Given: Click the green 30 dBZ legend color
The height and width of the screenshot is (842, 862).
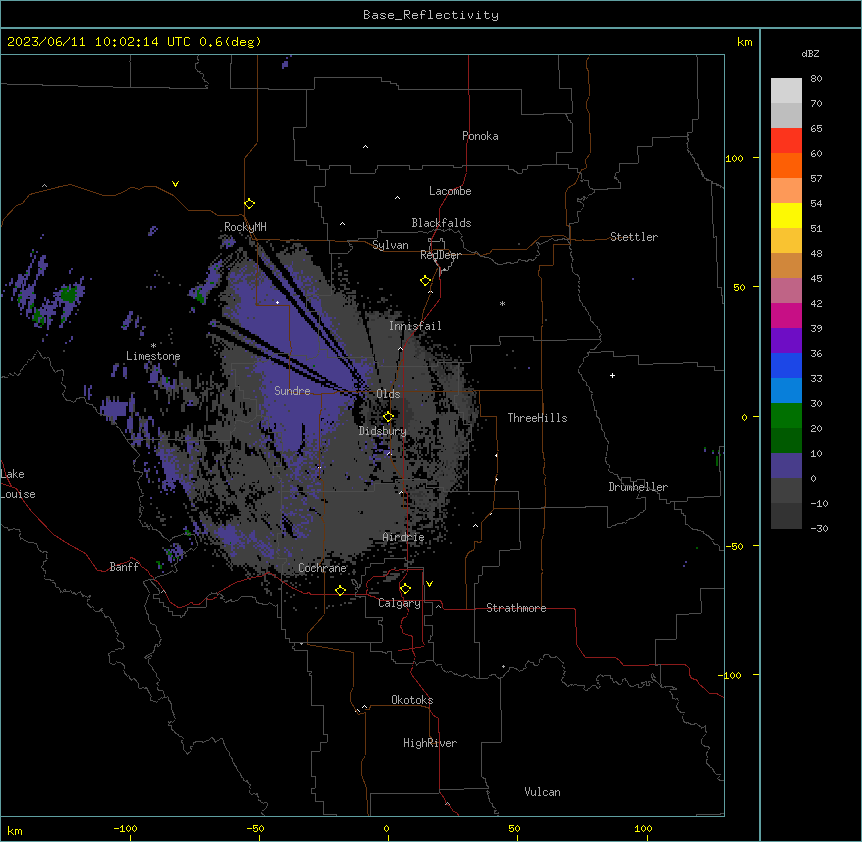Looking at the screenshot, I should pos(786,416).
